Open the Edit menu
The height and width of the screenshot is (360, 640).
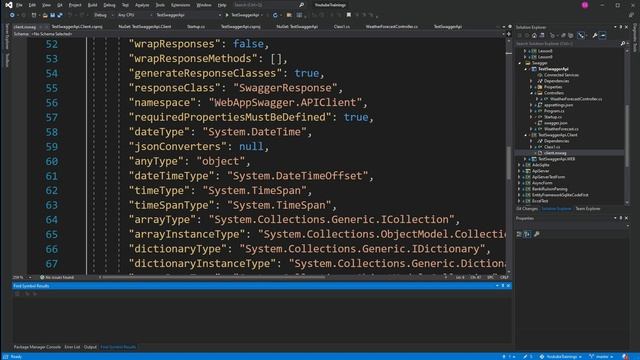point(32,5)
